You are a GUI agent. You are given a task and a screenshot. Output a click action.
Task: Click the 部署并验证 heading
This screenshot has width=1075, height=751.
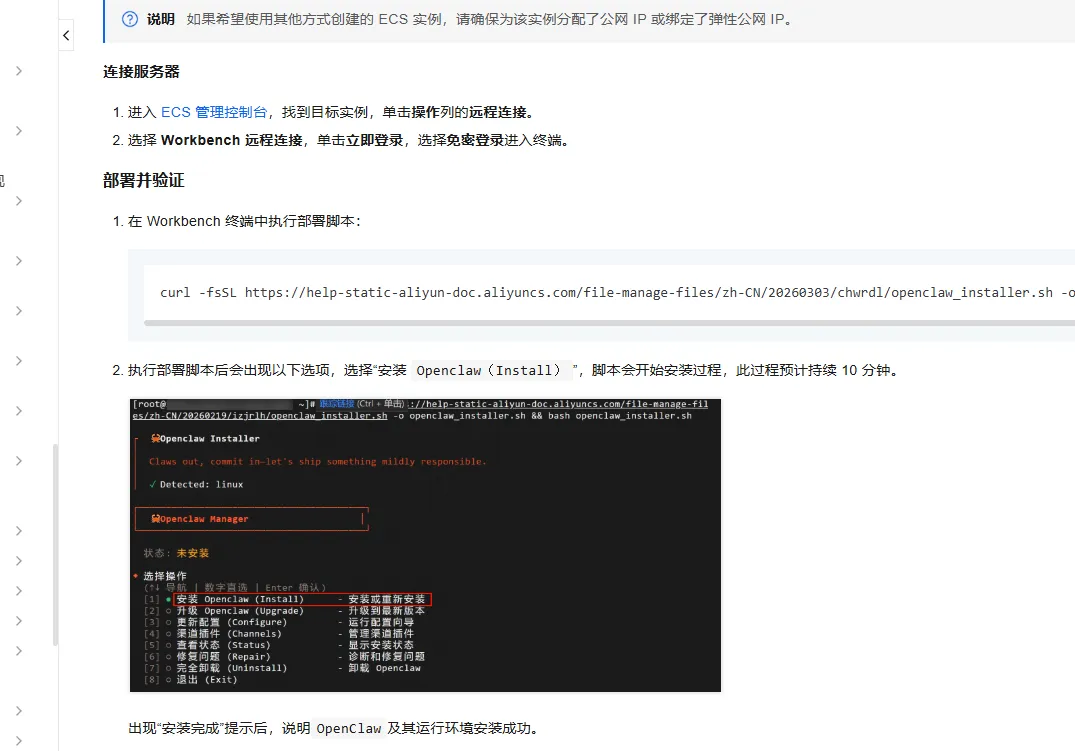pyautogui.click(x=144, y=180)
